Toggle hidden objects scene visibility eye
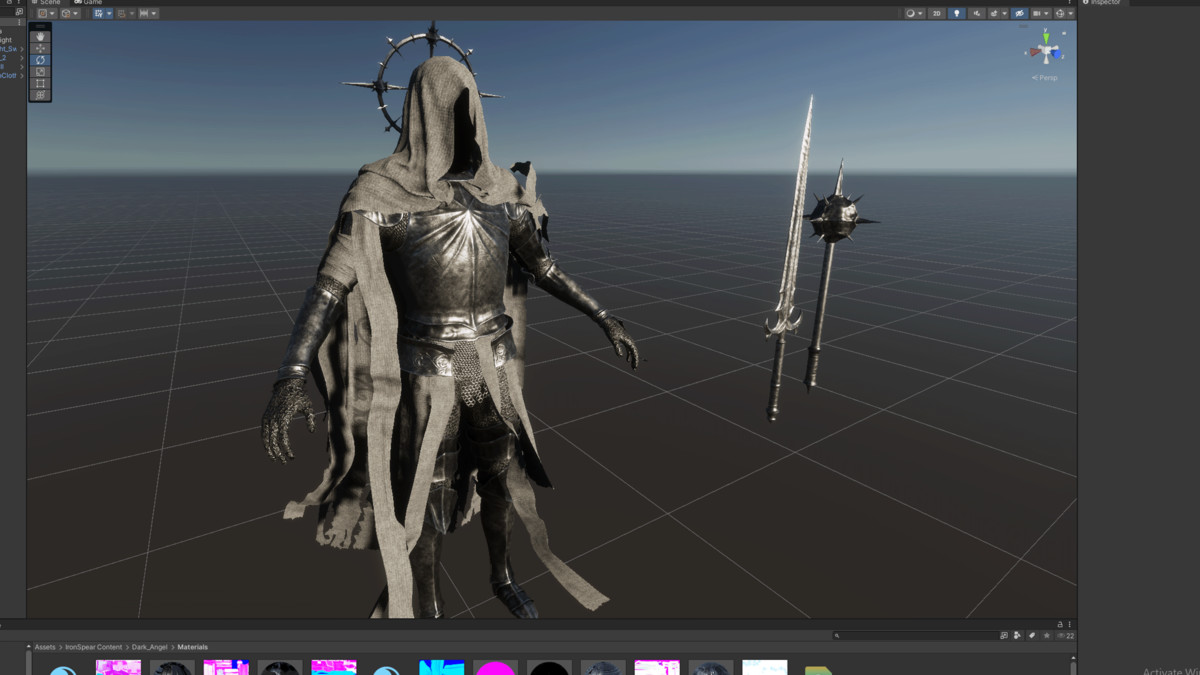 (x=1019, y=13)
